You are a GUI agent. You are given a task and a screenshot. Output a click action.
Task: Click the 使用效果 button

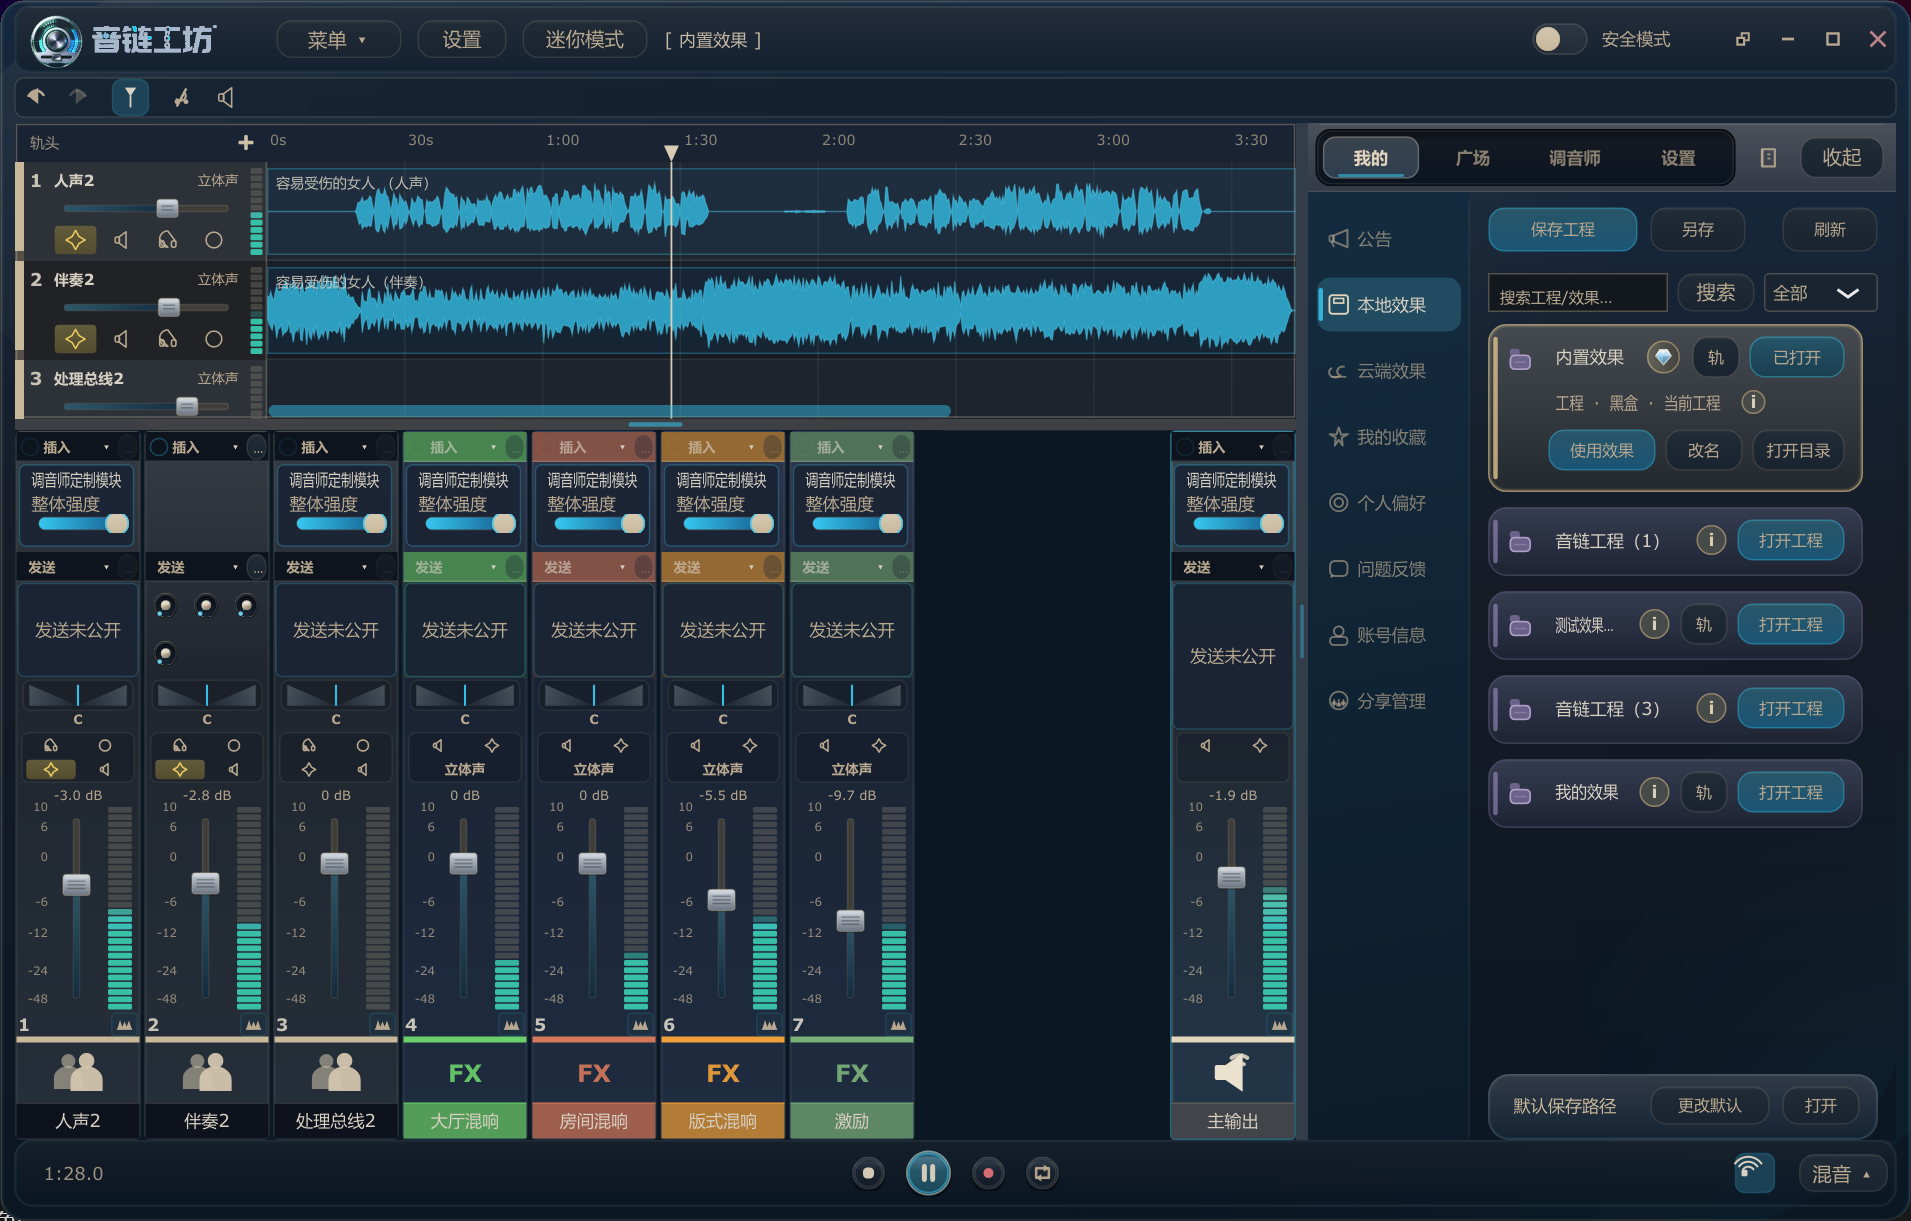click(1601, 451)
